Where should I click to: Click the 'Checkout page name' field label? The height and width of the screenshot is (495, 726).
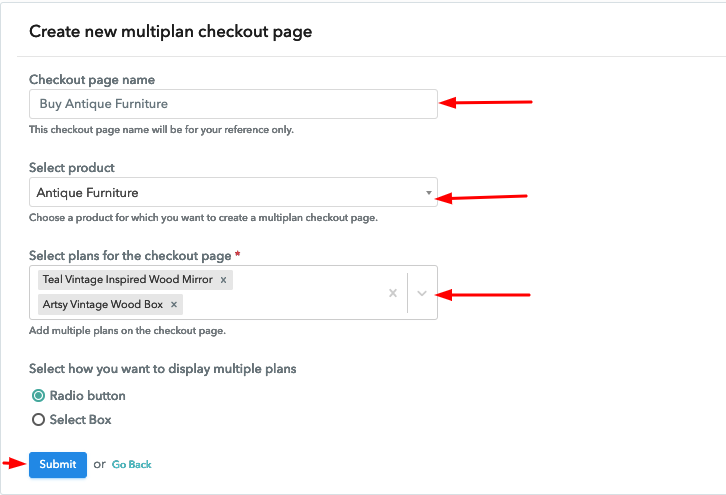(x=92, y=80)
